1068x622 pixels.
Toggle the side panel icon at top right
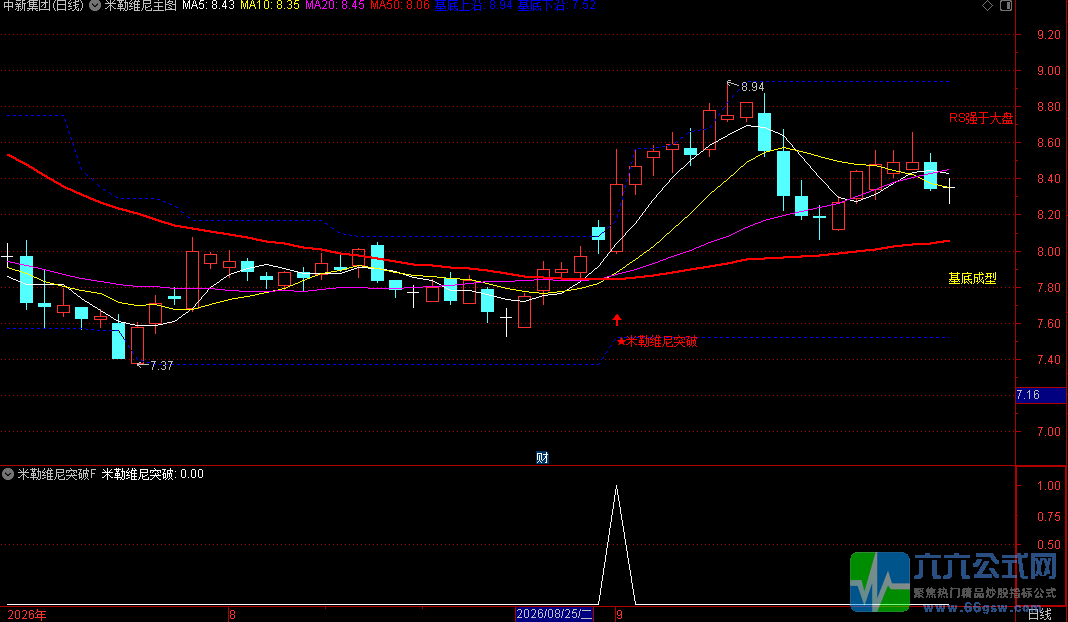click(1006, 5)
